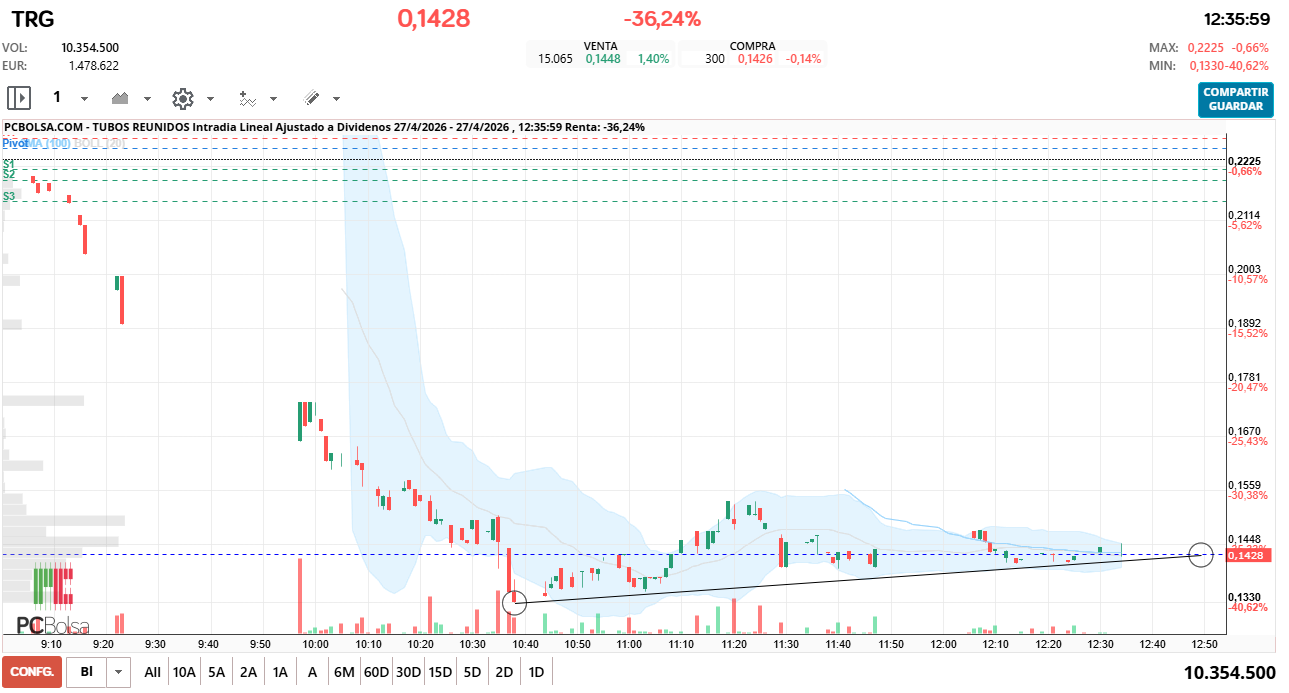Image resolution: width=1289 pixels, height=693 pixels.
Task: Click the PCBolsa logo on chart
Action: tap(52, 626)
